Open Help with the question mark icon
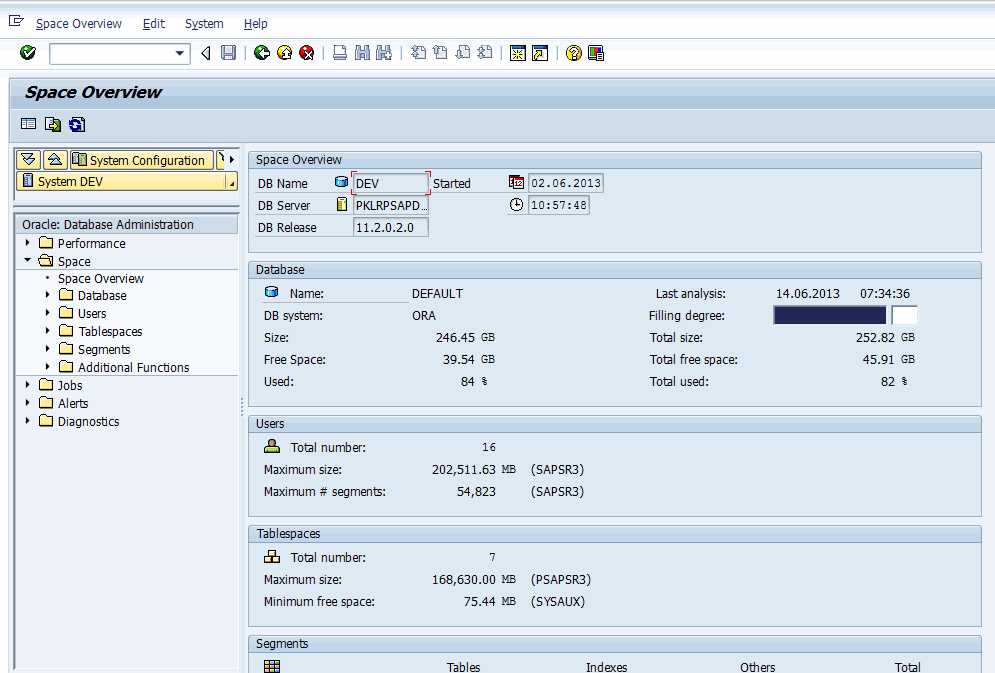Image resolution: width=995 pixels, height=673 pixels. point(573,53)
